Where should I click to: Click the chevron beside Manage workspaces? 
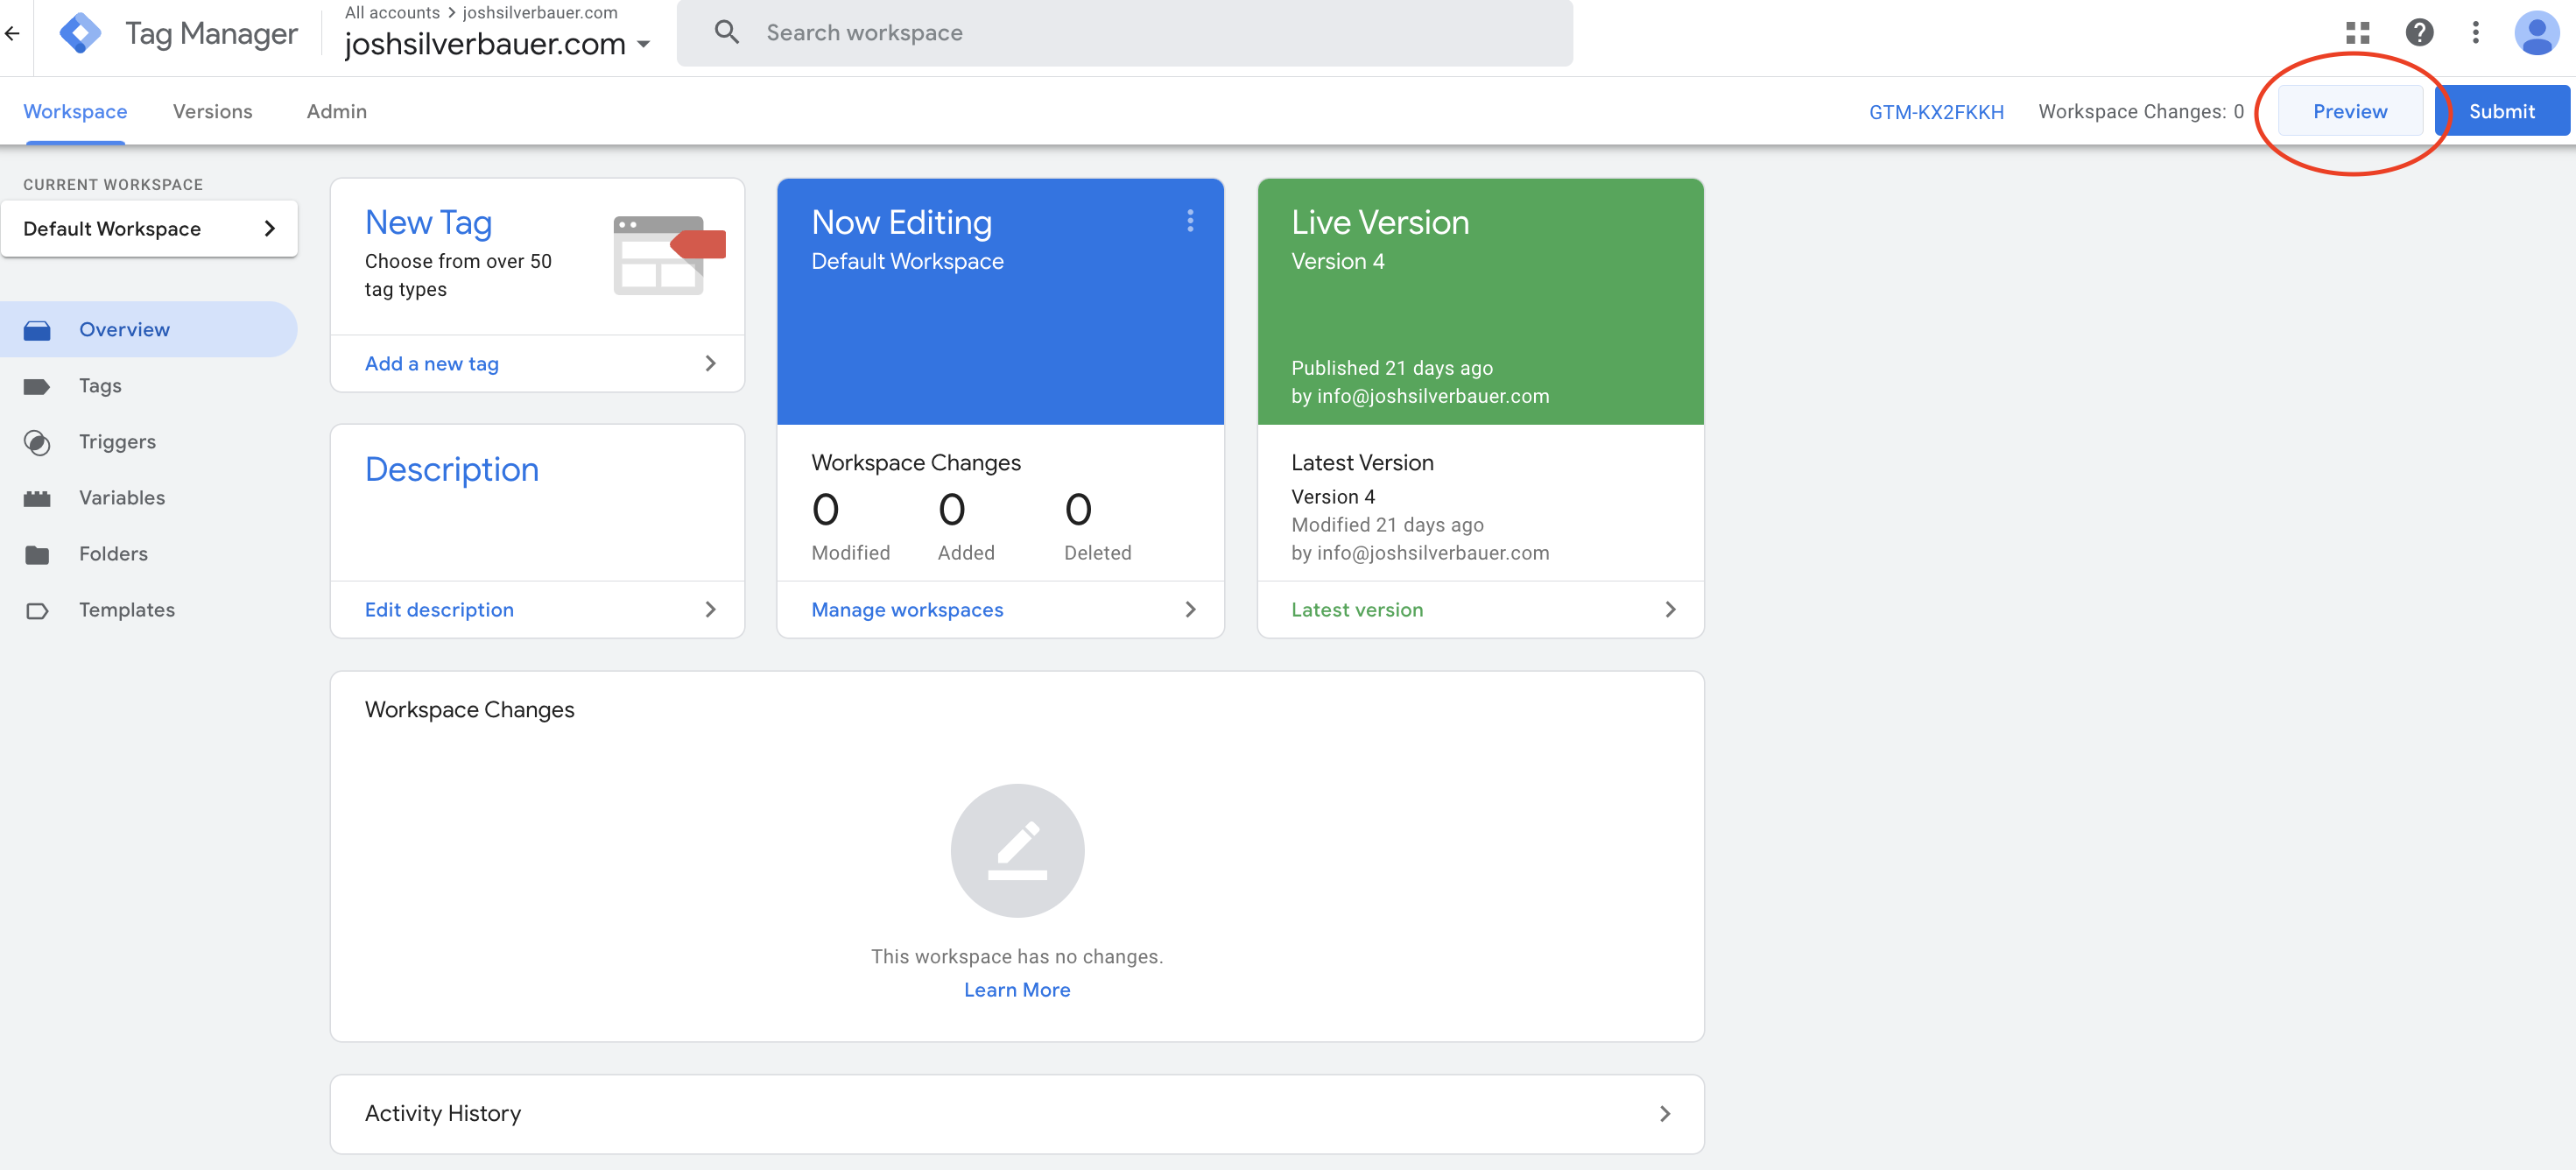click(1190, 609)
